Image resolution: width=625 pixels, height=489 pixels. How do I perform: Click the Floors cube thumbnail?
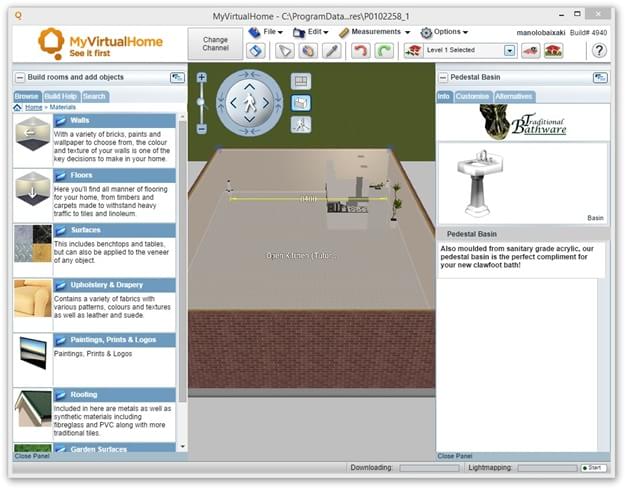click(33, 189)
